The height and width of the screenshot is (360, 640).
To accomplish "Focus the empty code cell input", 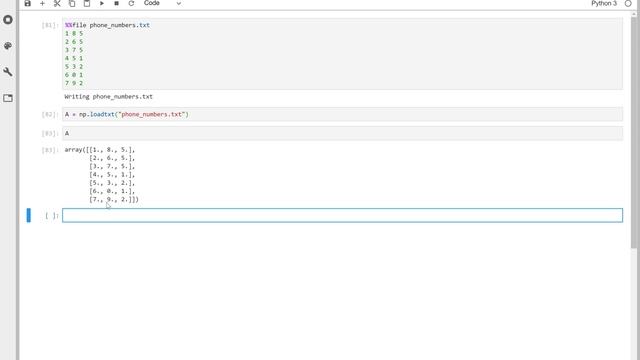I will (x=342, y=216).
